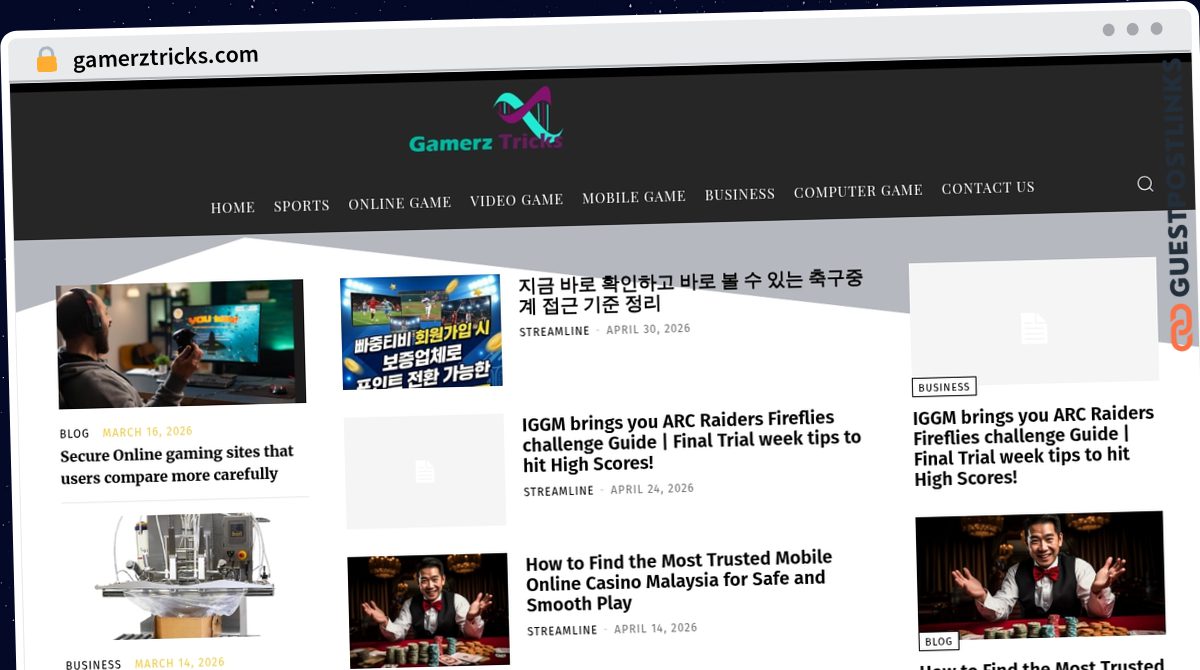Open the ONLINE GAME menu item

coord(400,202)
